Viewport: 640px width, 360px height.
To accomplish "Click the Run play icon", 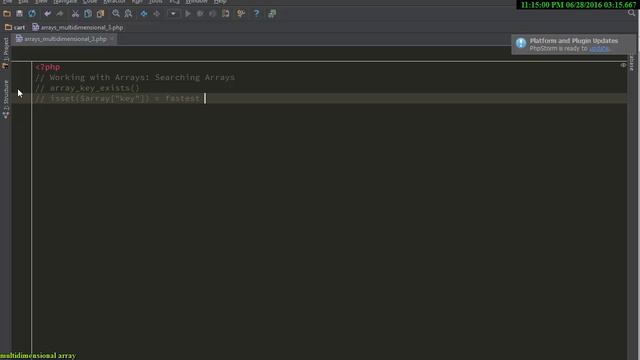I will [x=188, y=13].
